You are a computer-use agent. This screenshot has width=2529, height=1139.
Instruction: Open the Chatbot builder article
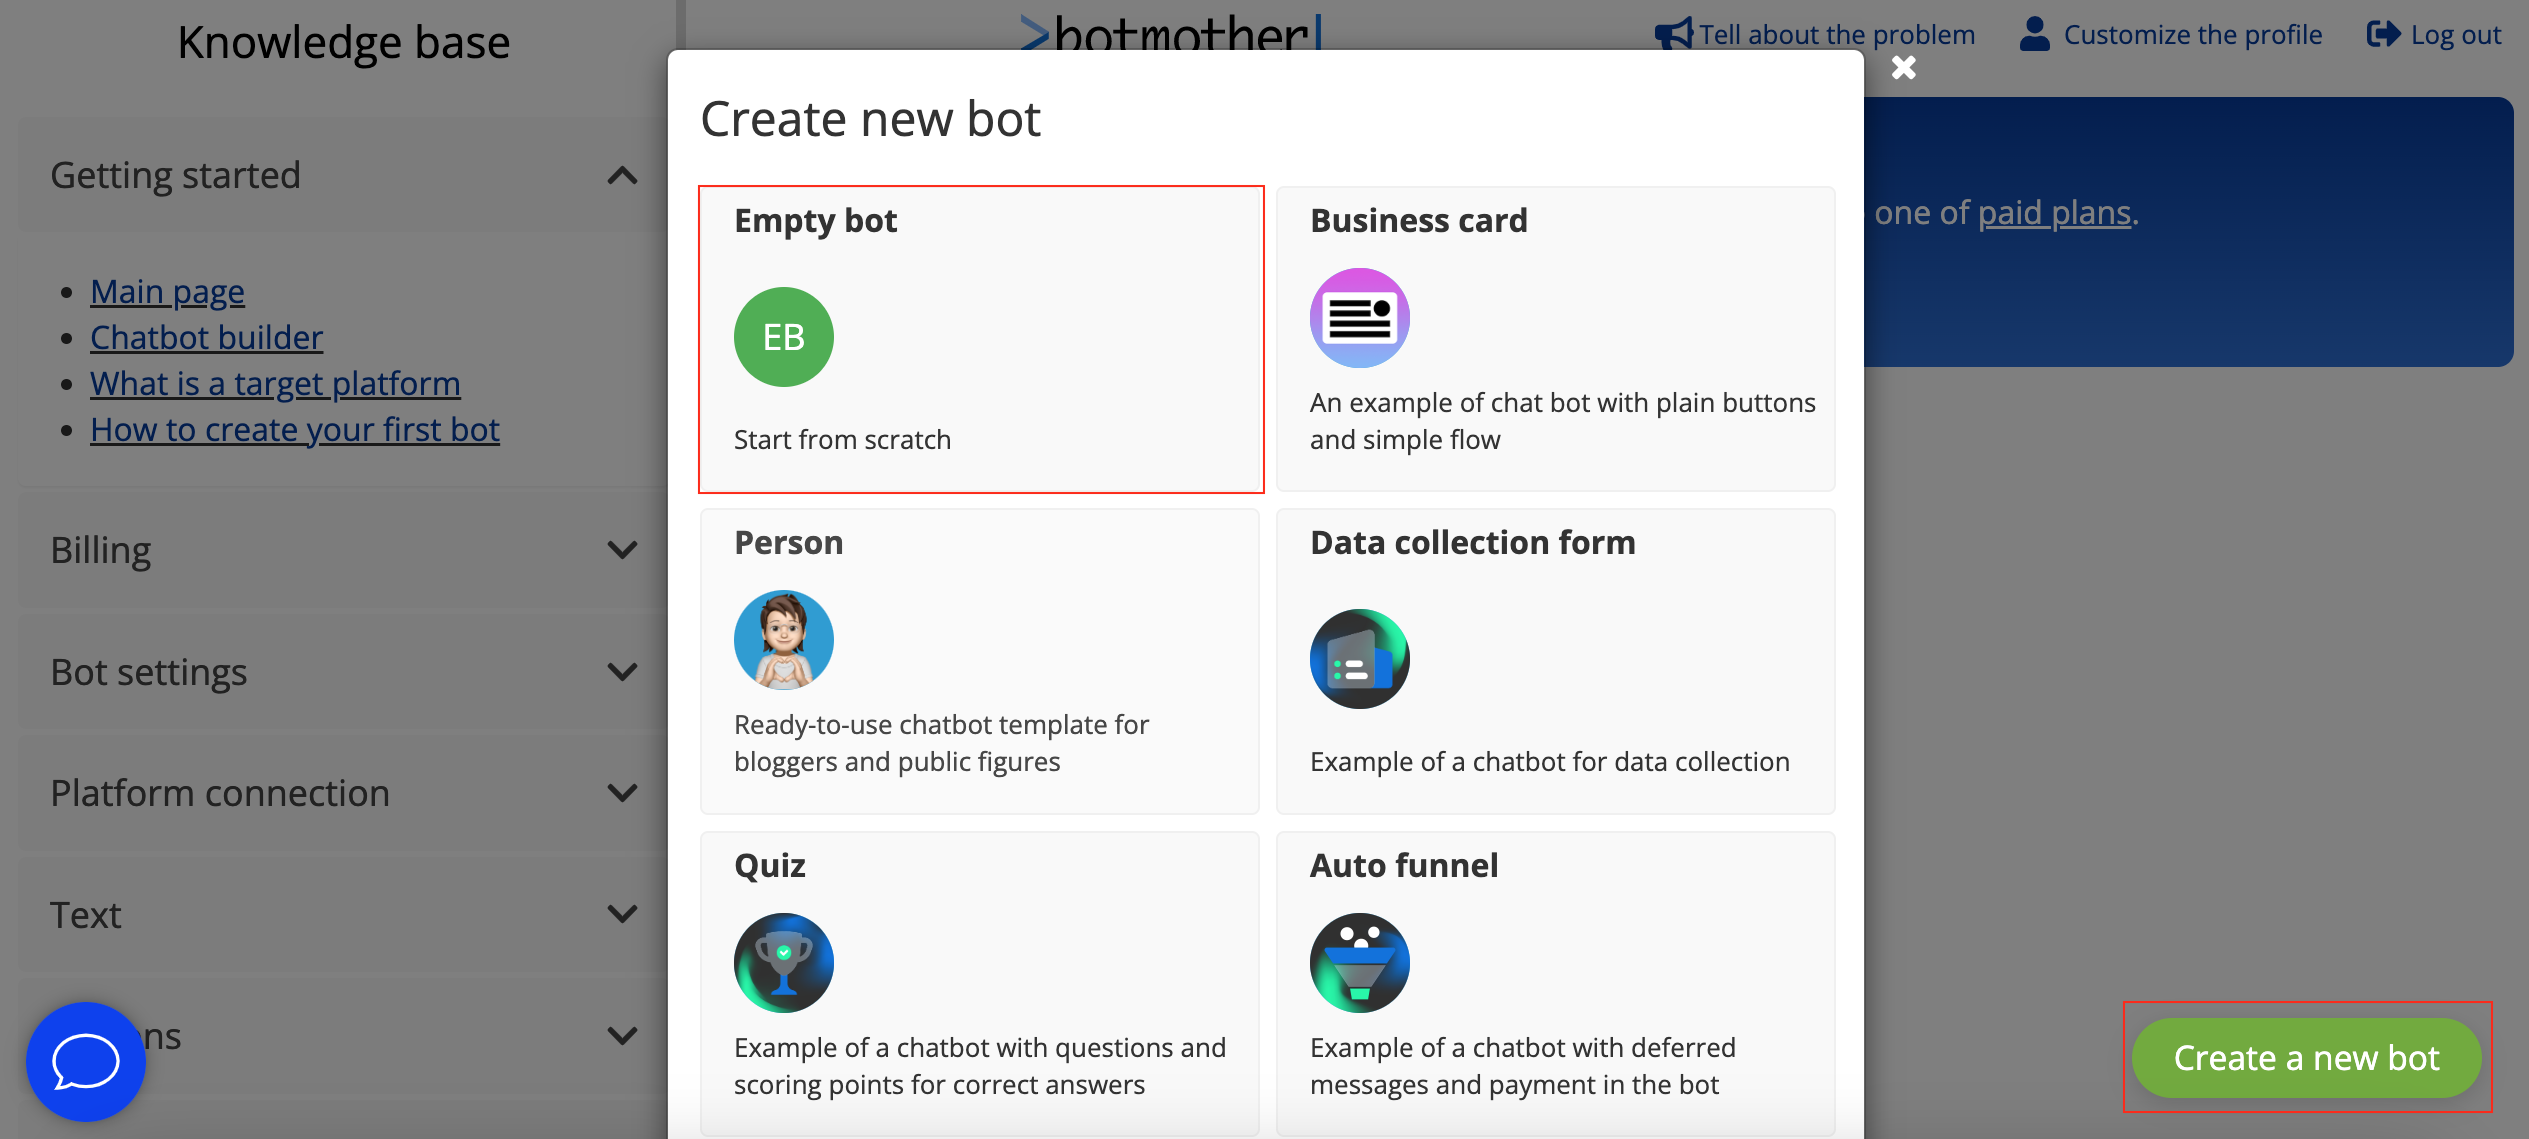[x=207, y=337]
